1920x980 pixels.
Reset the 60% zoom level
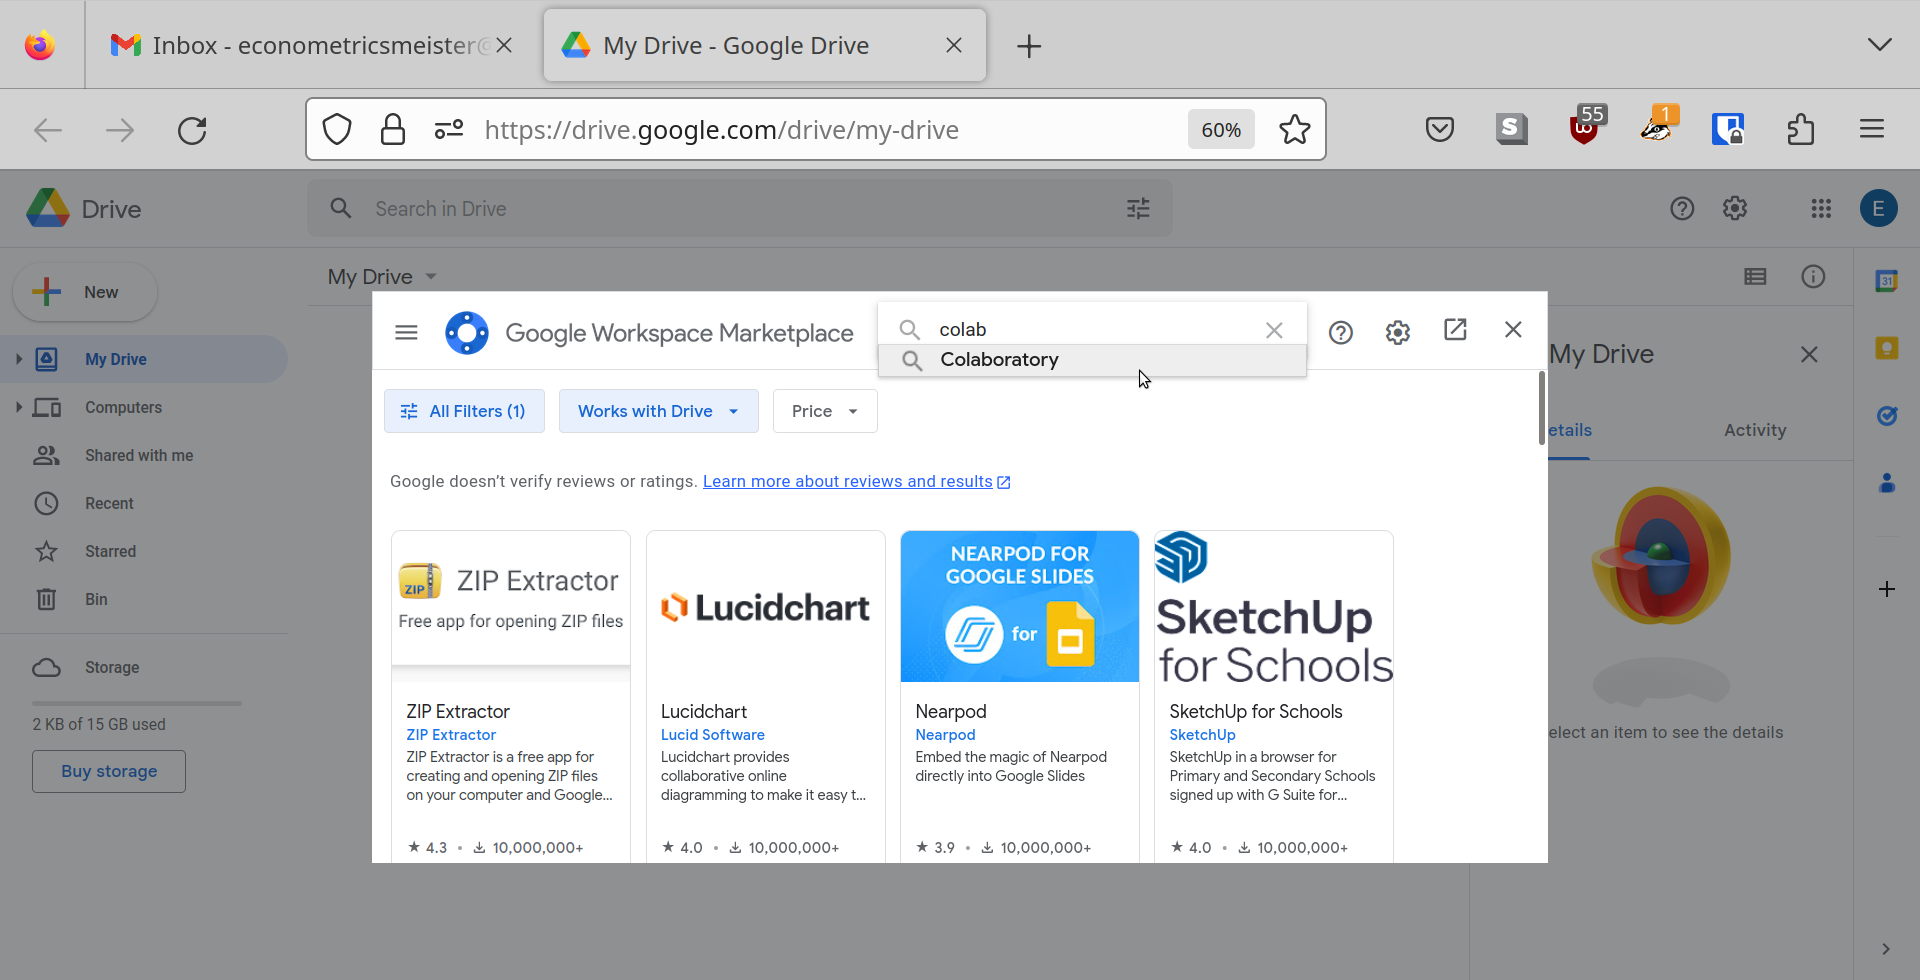click(x=1221, y=130)
